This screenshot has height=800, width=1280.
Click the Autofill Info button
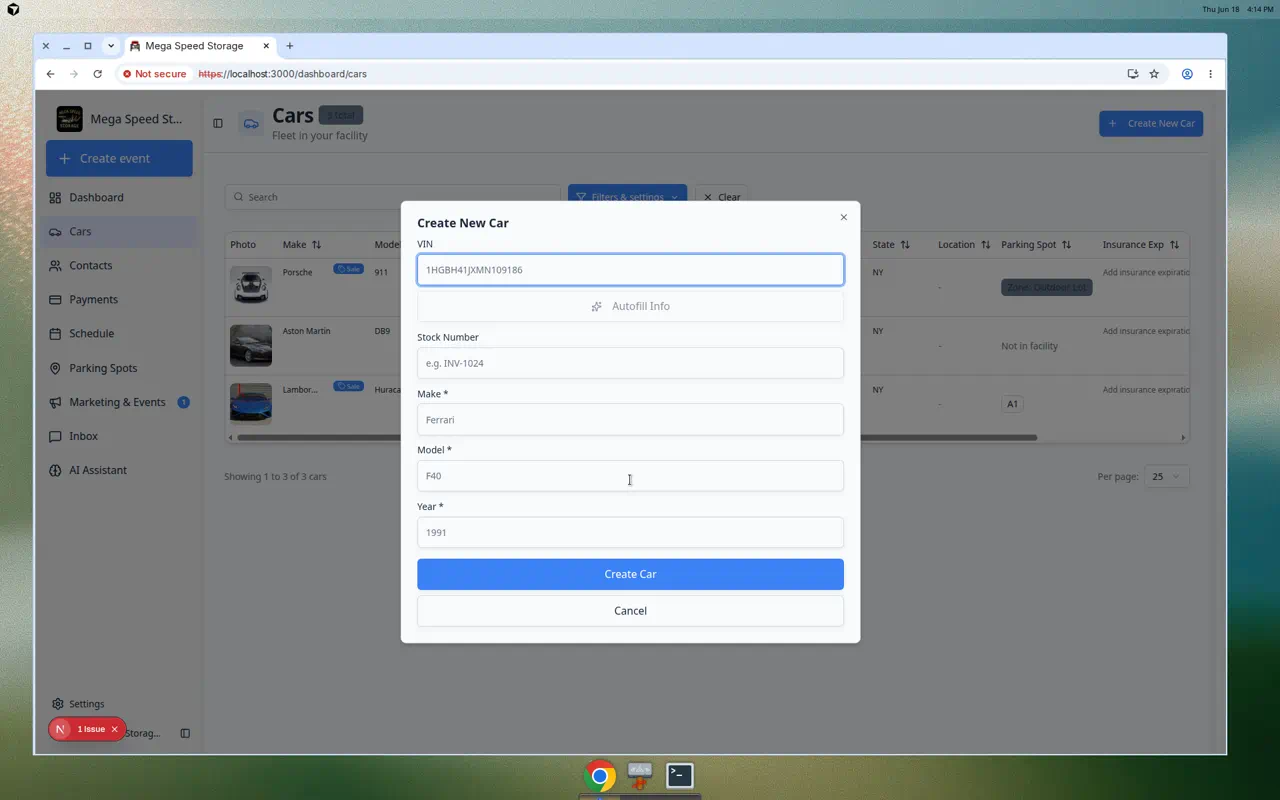pos(630,306)
